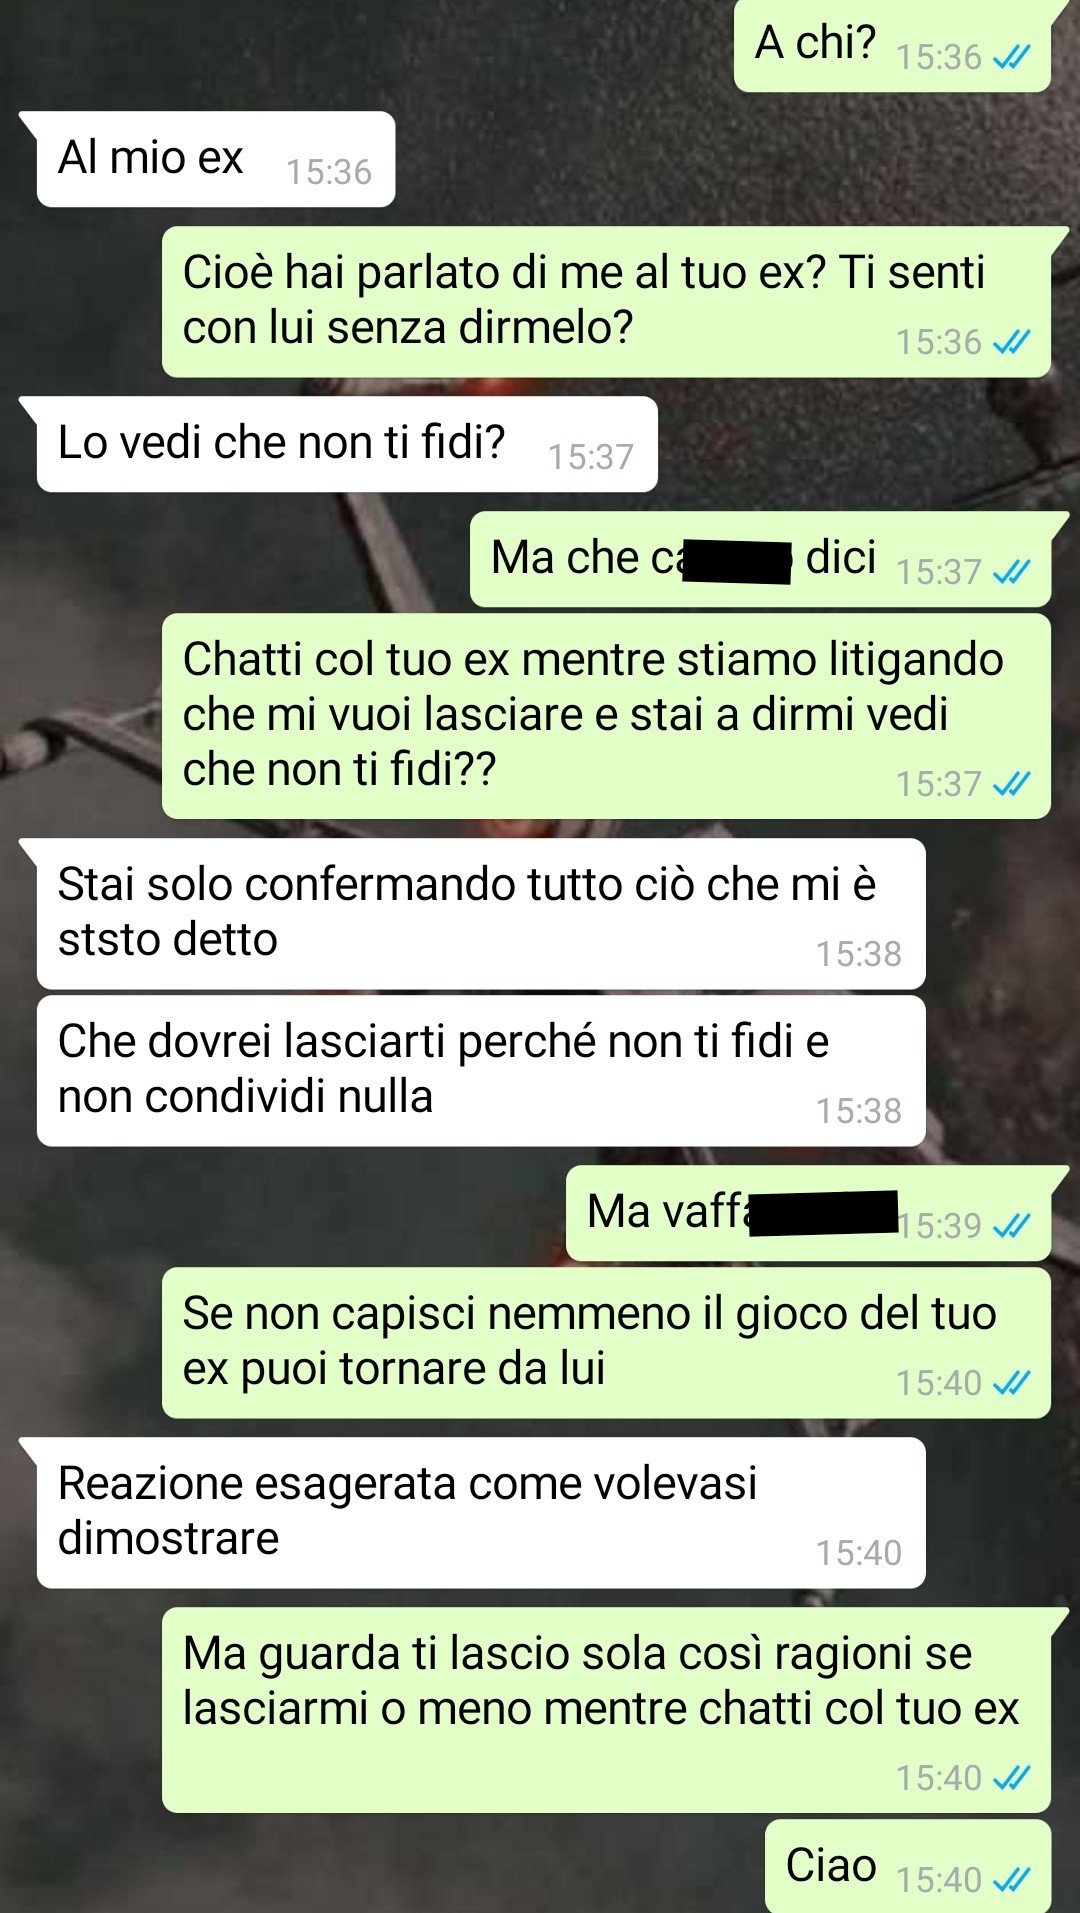
Task: Tap the 15:40 timestamp on "Reazione esagerata"
Action: click(858, 1554)
